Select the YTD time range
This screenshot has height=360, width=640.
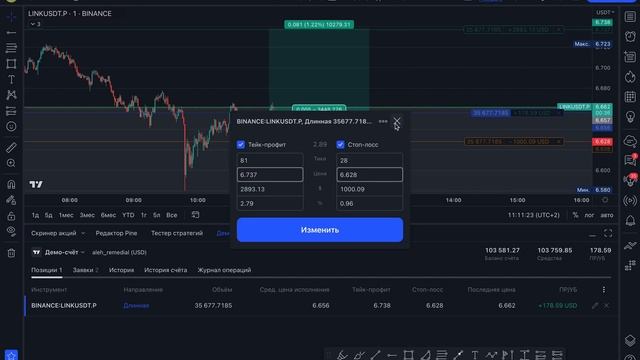click(128, 215)
